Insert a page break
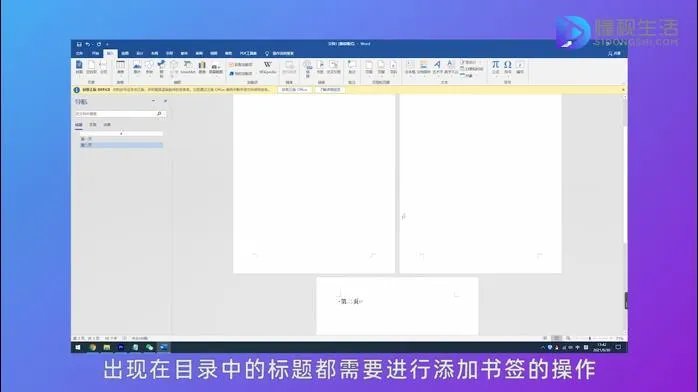Screen dimensions: 698x392 [x=103, y=67]
